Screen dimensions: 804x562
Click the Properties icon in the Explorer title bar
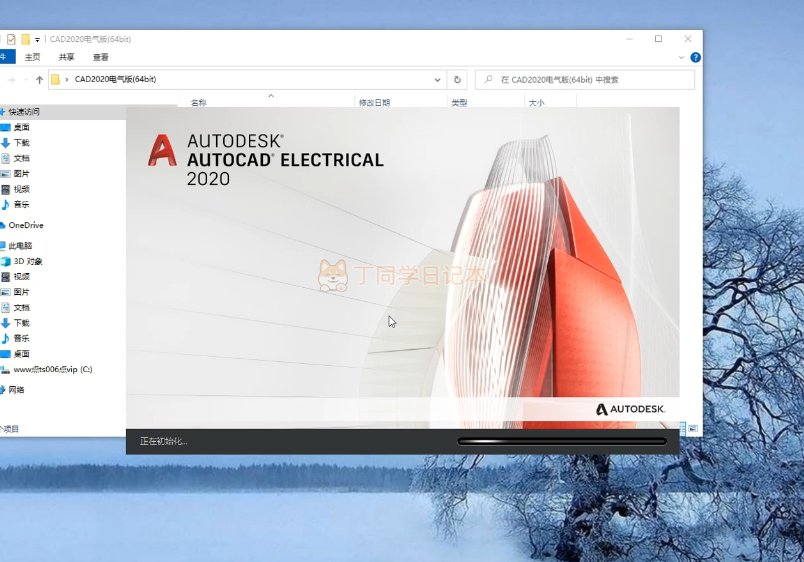(11, 39)
